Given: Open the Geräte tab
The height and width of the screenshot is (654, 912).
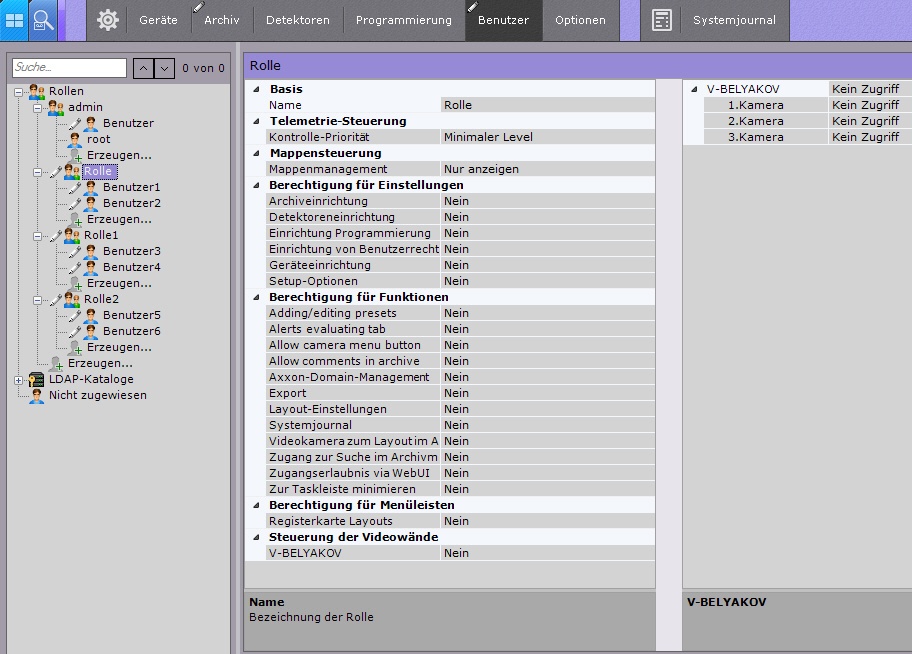Looking at the screenshot, I should pos(158,20).
